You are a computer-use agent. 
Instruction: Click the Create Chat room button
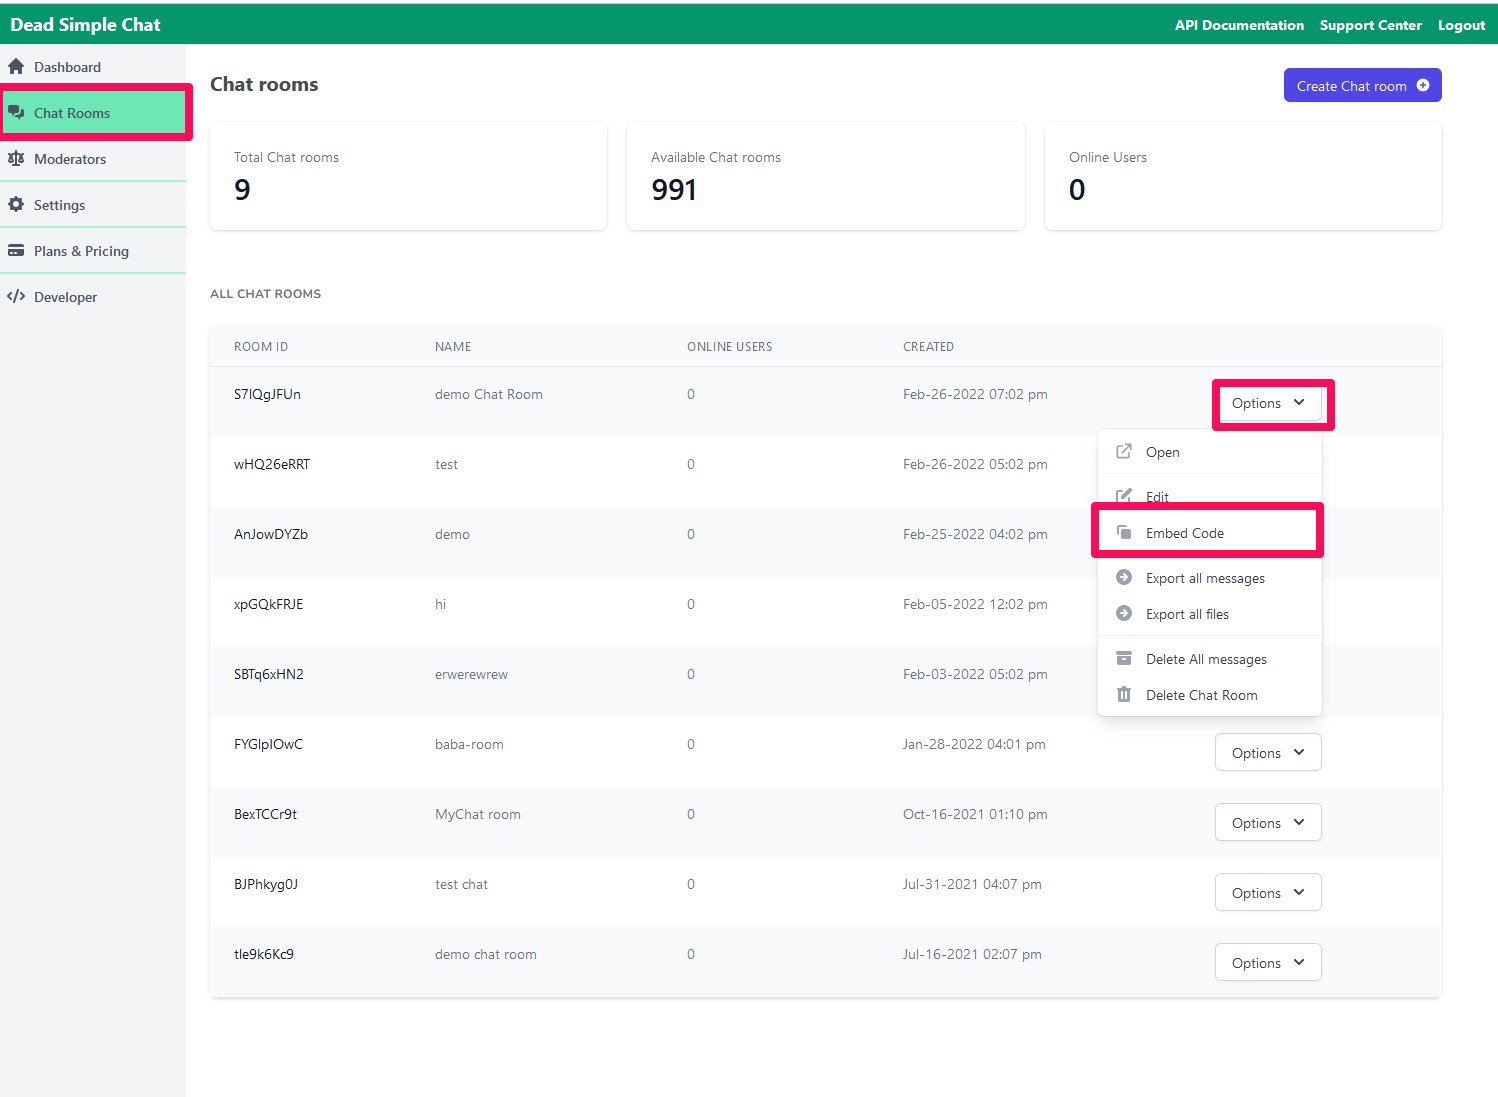point(1362,85)
